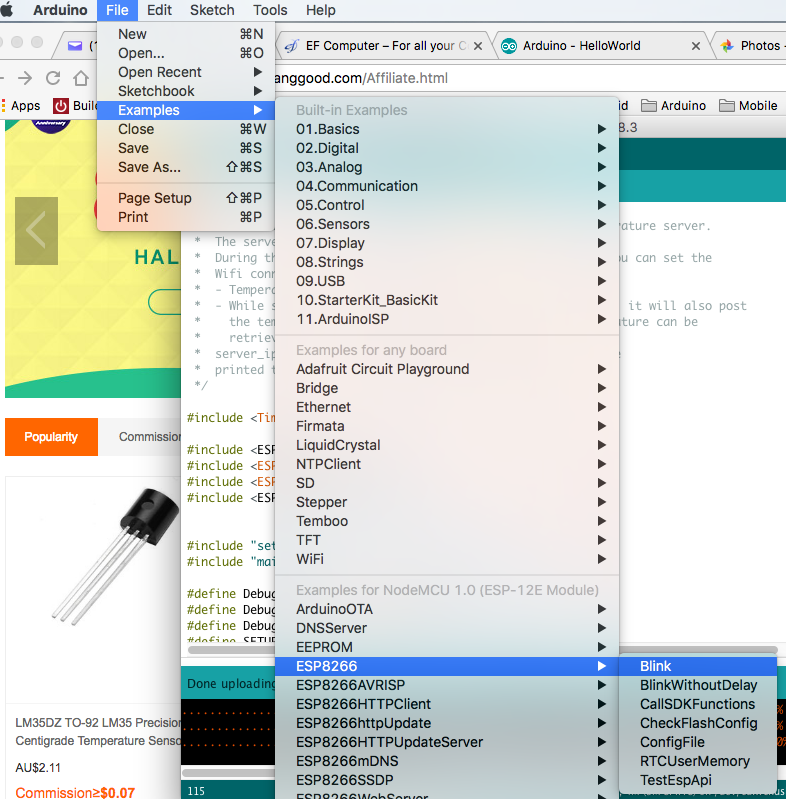Viewport: 786px width, 799px height.
Task: Open the ESP8266AVRISP examples entry
Action: tap(447, 685)
